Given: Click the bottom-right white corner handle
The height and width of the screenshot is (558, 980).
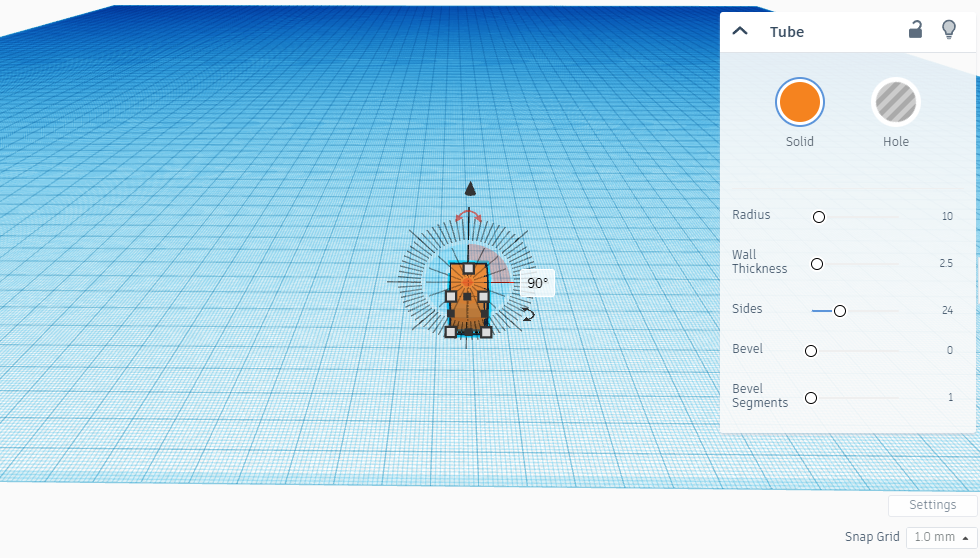Looking at the screenshot, I should pos(486,332).
